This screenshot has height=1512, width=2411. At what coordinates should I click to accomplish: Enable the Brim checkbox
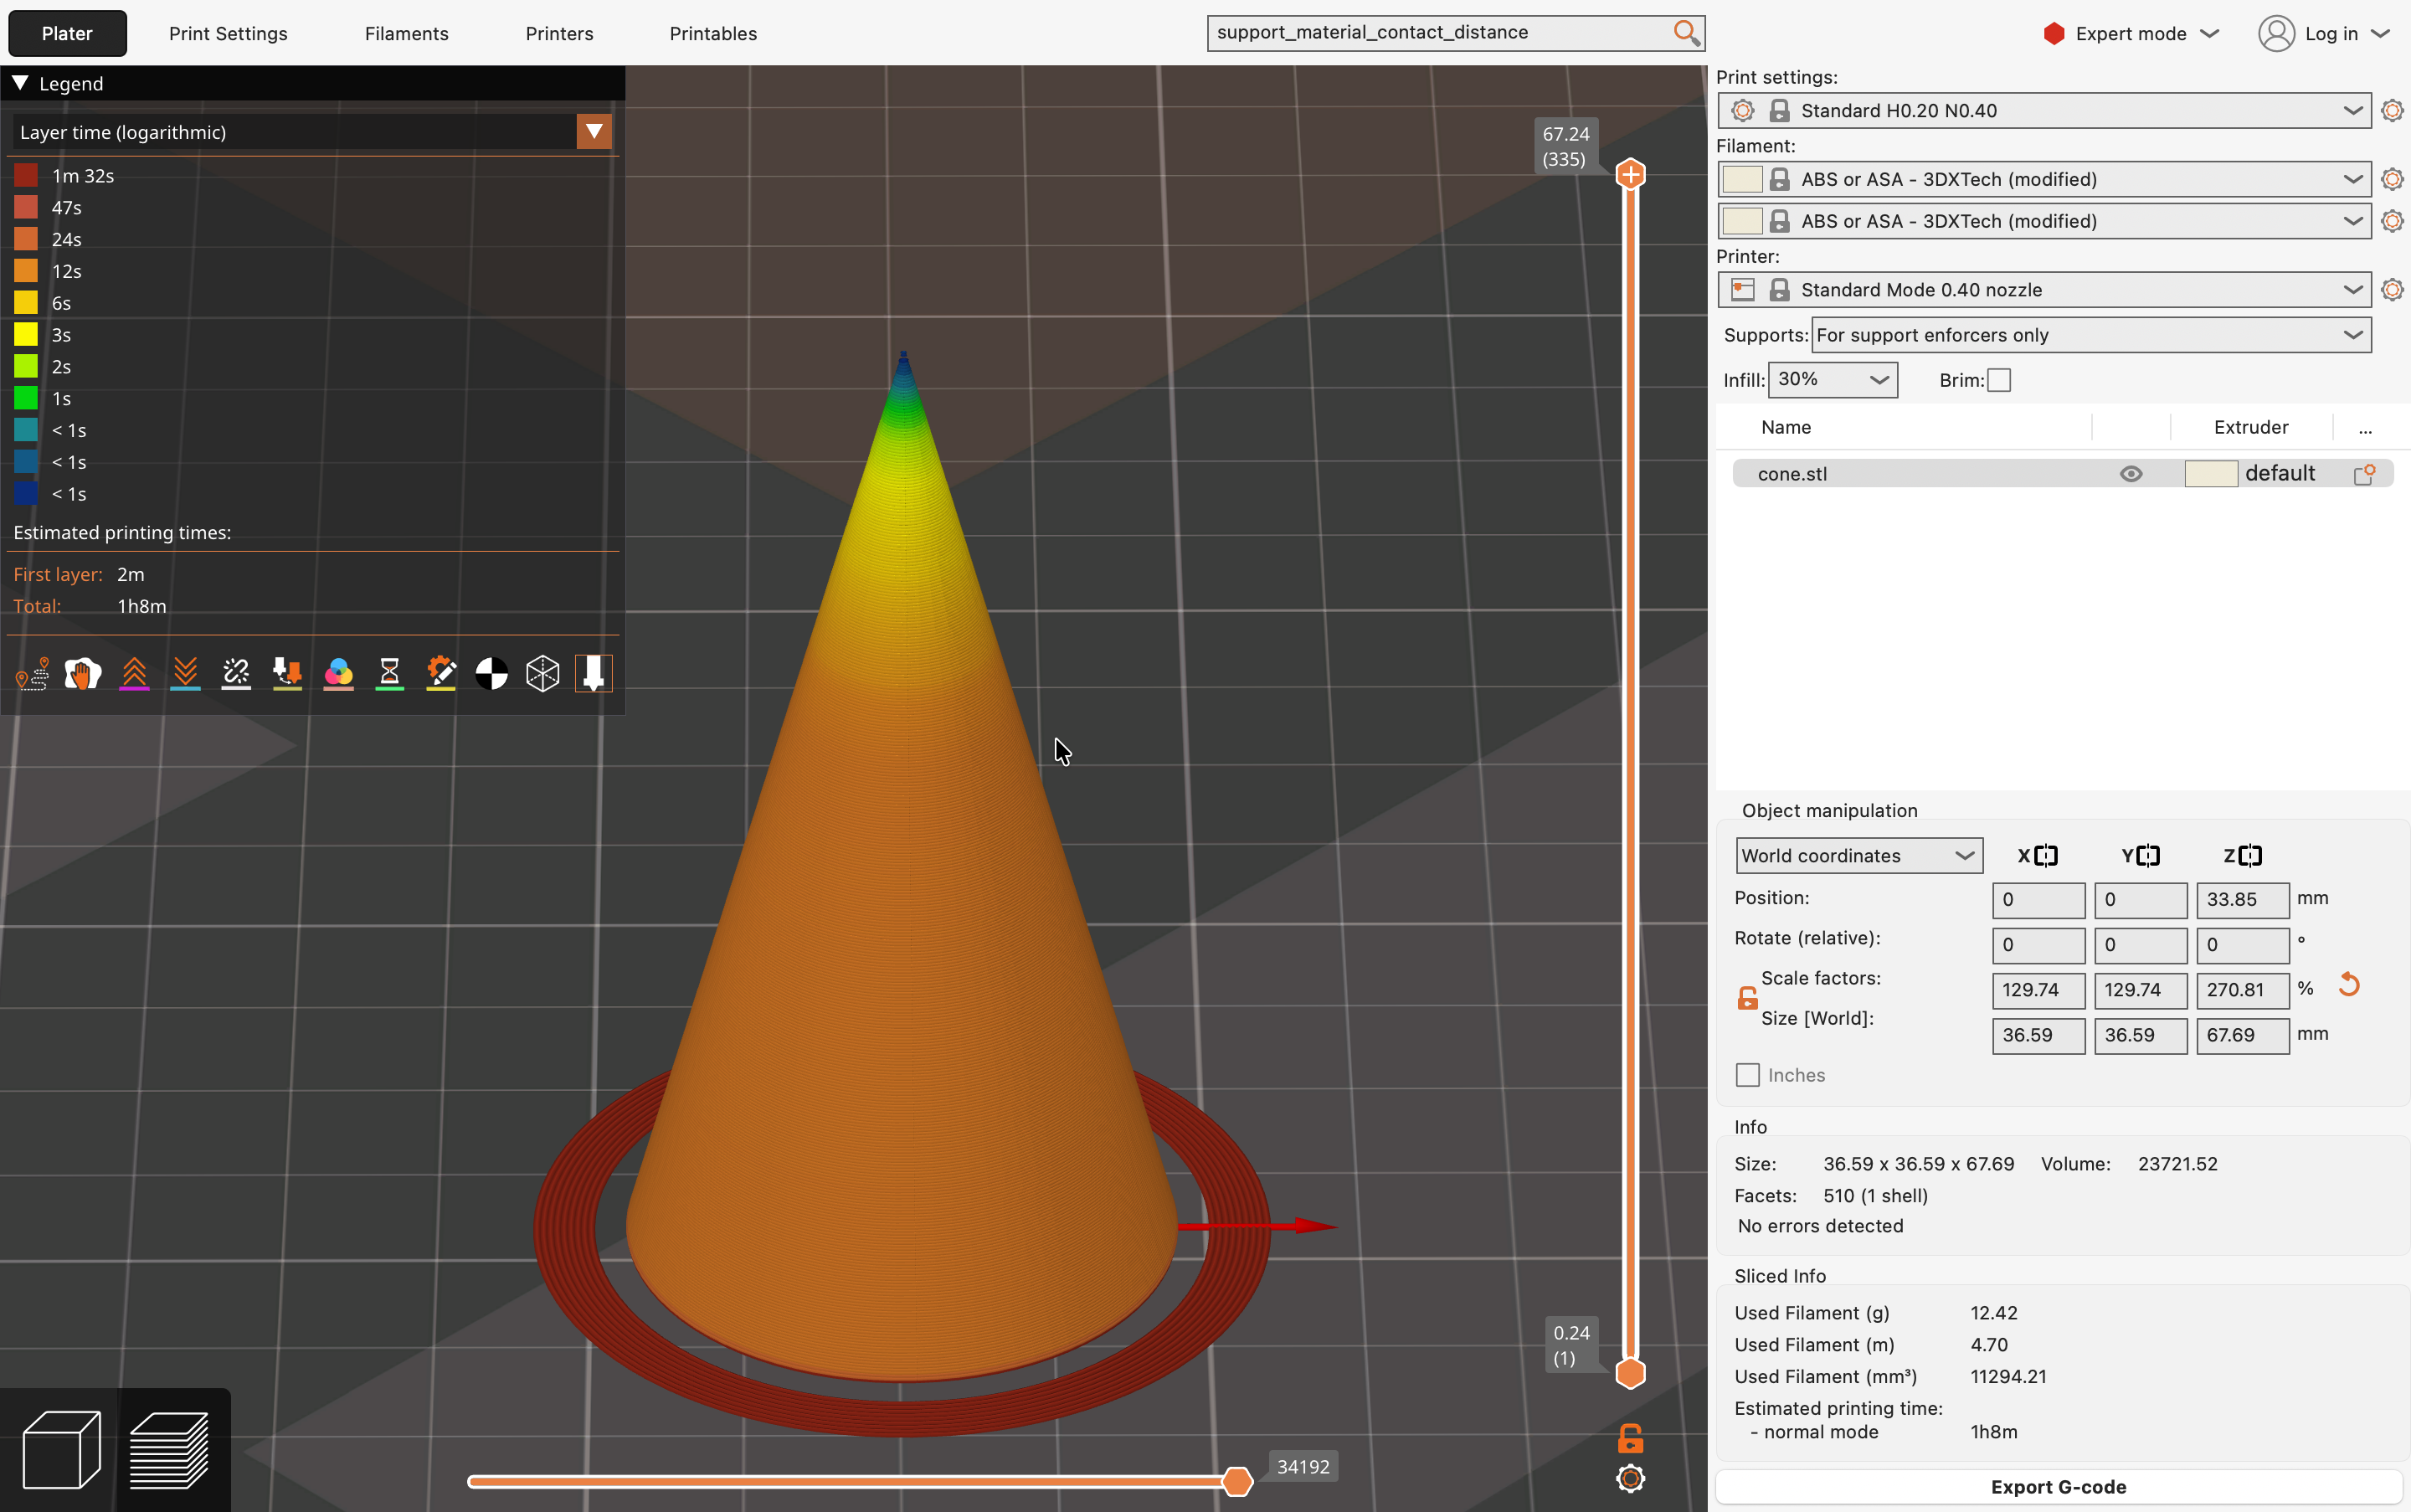coord(1999,380)
